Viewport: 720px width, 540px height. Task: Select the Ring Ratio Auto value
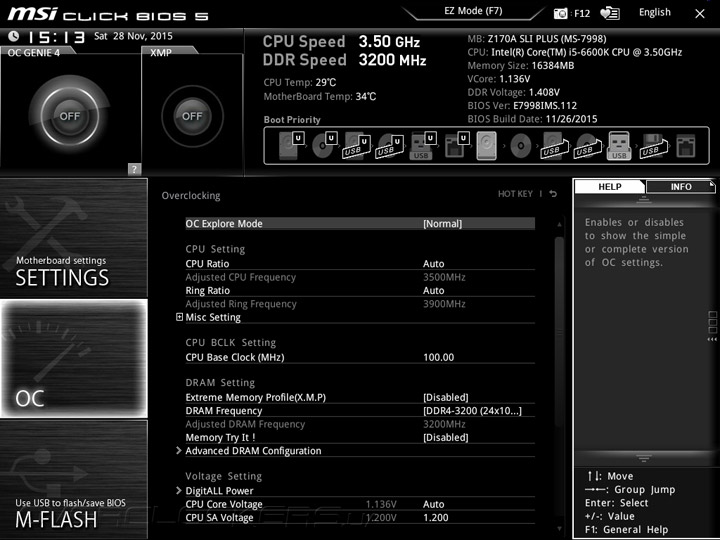click(x=433, y=290)
